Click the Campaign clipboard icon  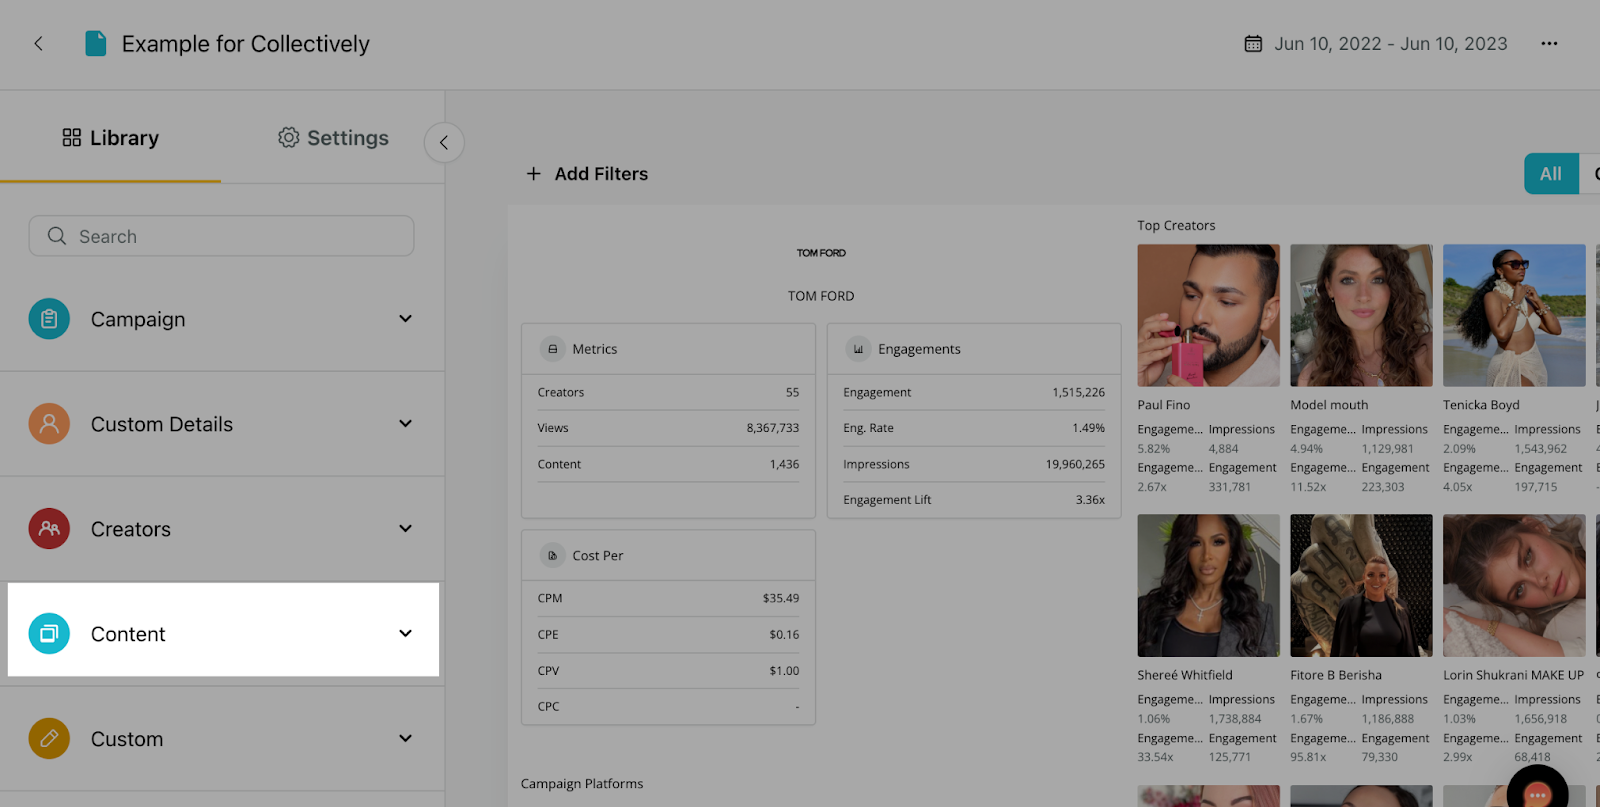point(49,319)
